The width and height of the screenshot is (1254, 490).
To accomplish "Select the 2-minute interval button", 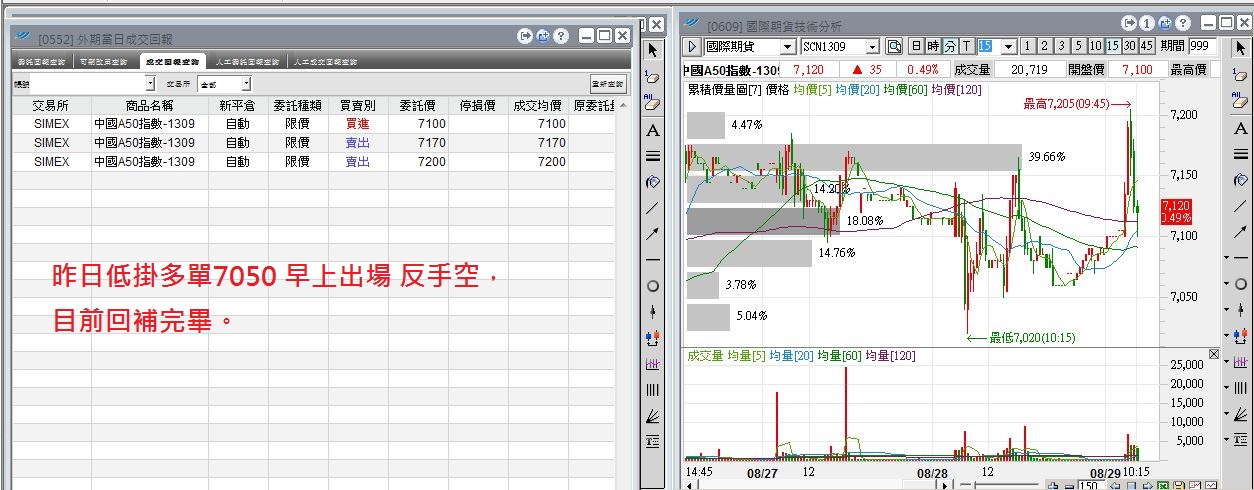I will click(1044, 46).
